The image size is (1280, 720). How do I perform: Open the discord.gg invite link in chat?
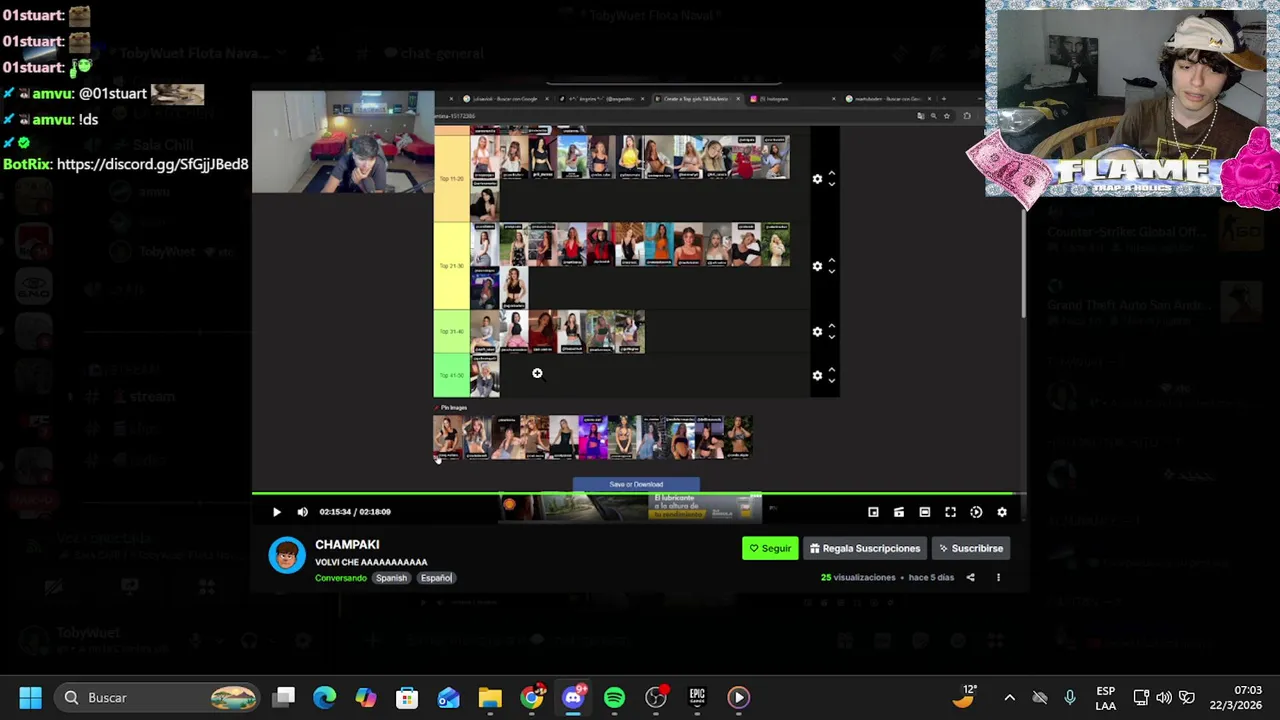(153, 164)
